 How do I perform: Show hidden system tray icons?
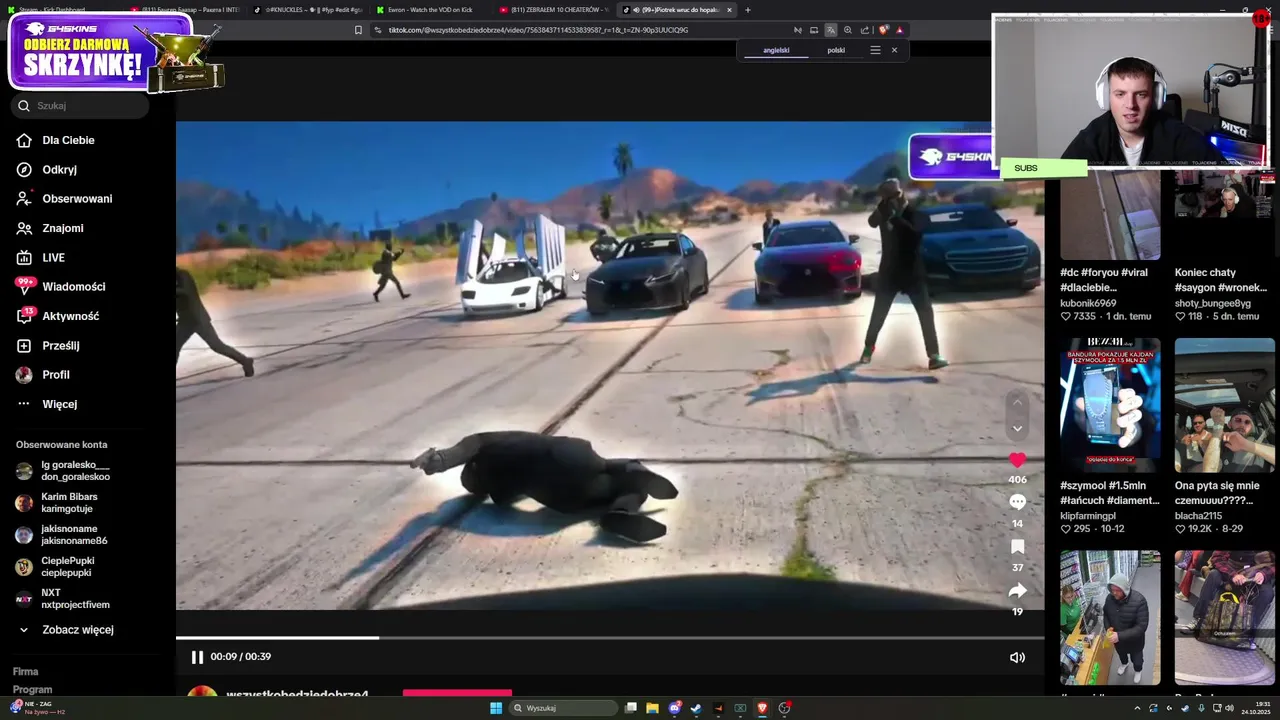(x=1137, y=708)
